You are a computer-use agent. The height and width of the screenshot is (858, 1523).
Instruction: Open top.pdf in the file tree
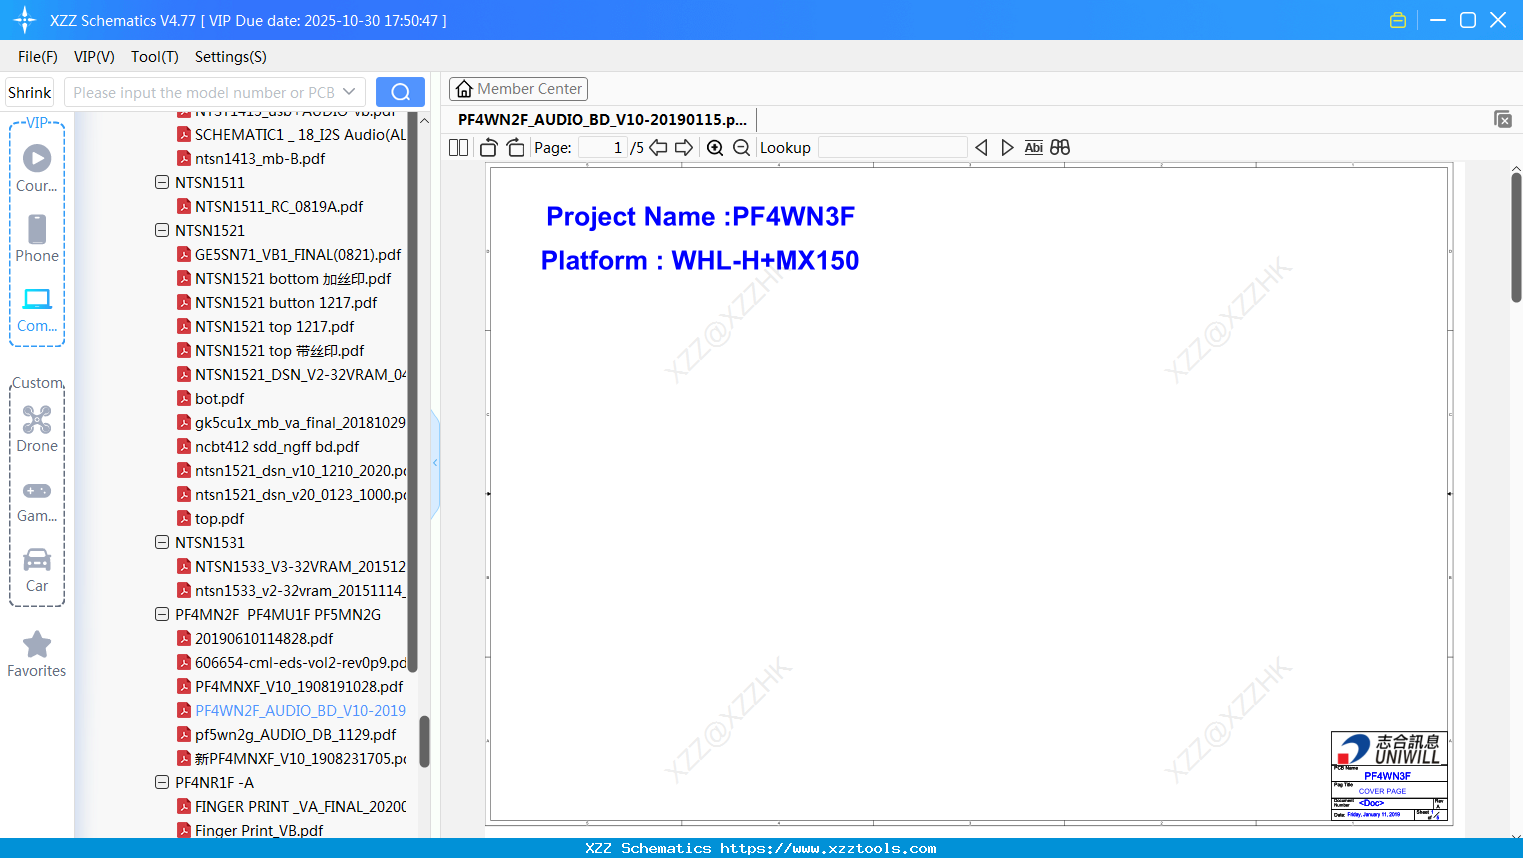pyautogui.click(x=219, y=518)
